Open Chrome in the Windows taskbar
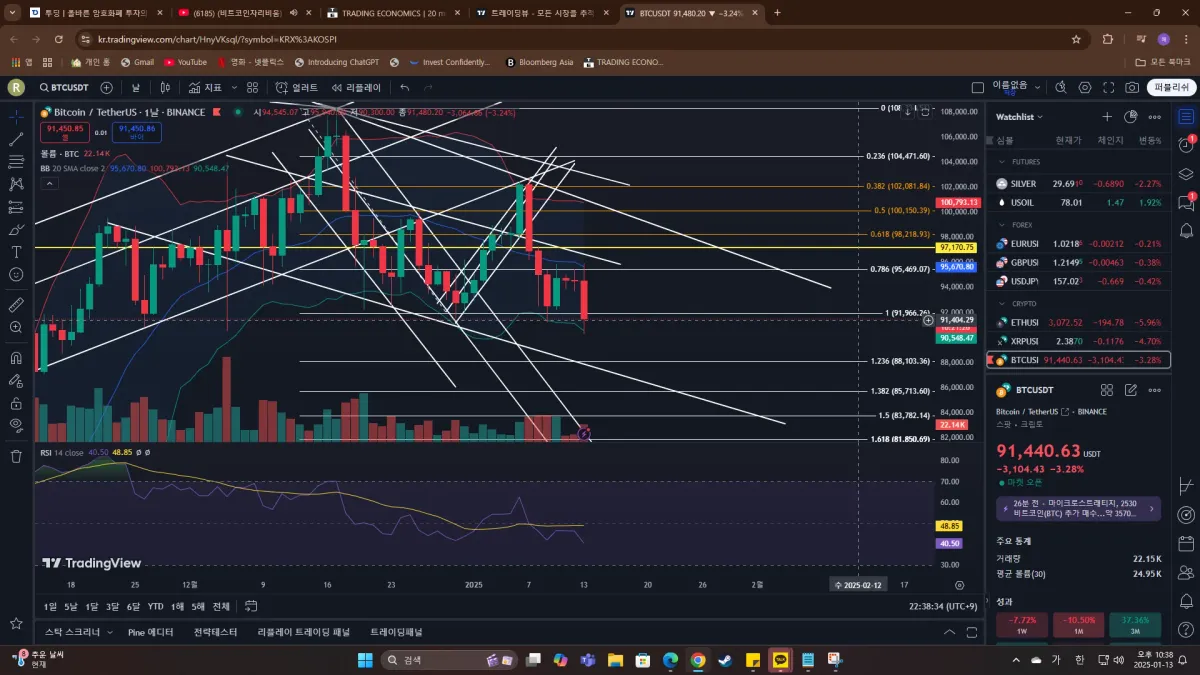 697,660
